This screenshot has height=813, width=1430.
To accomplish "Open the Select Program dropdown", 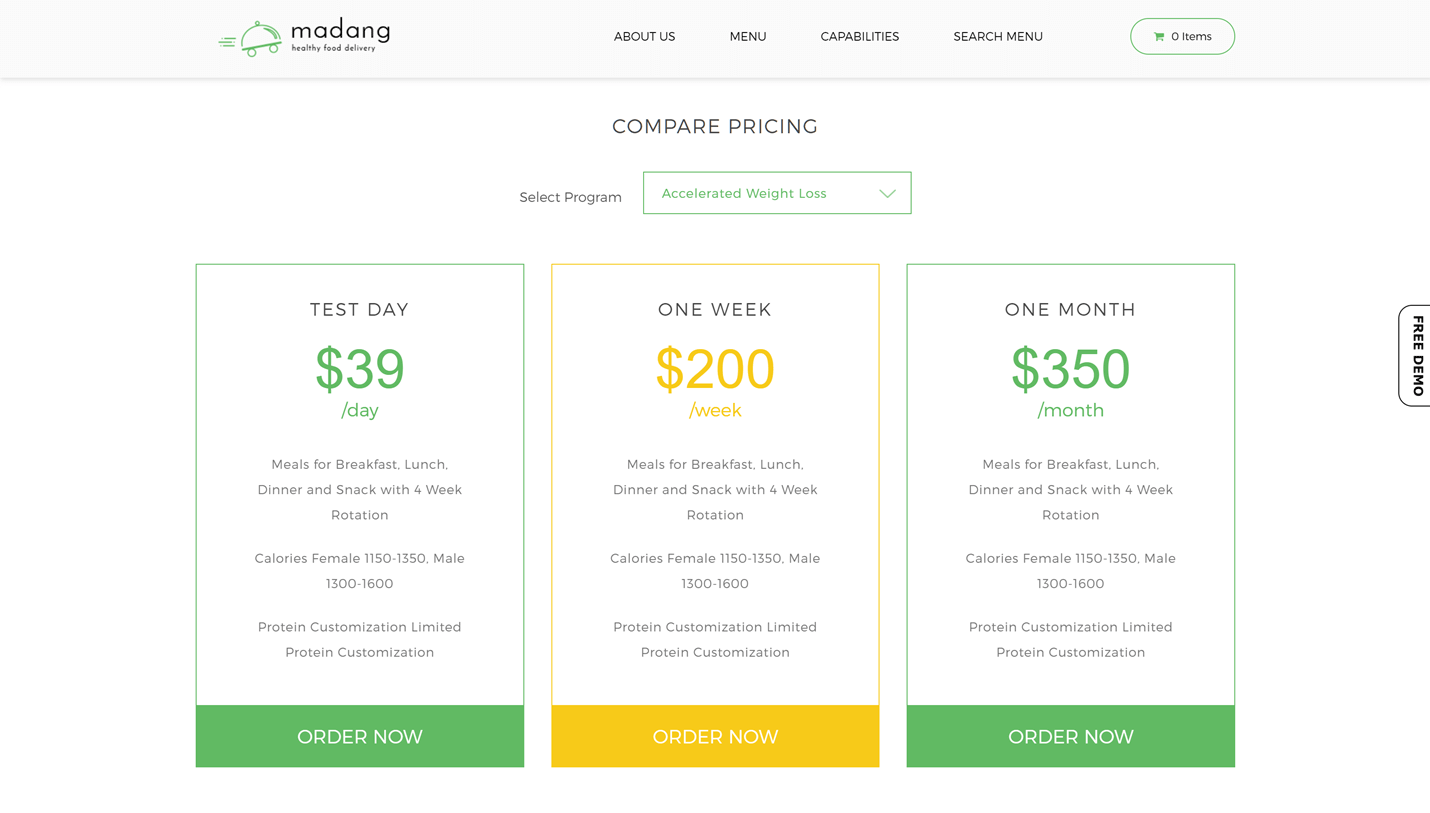I will pos(776,193).
